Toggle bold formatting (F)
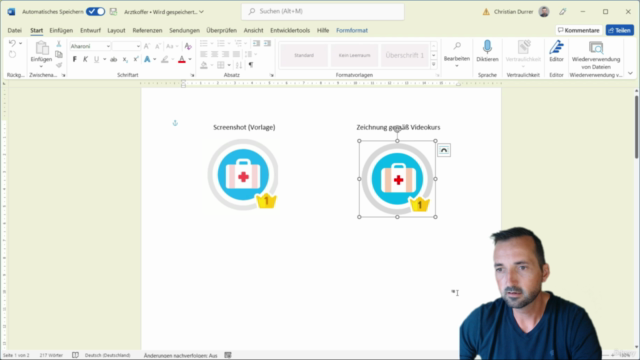 tap(74, 60)
